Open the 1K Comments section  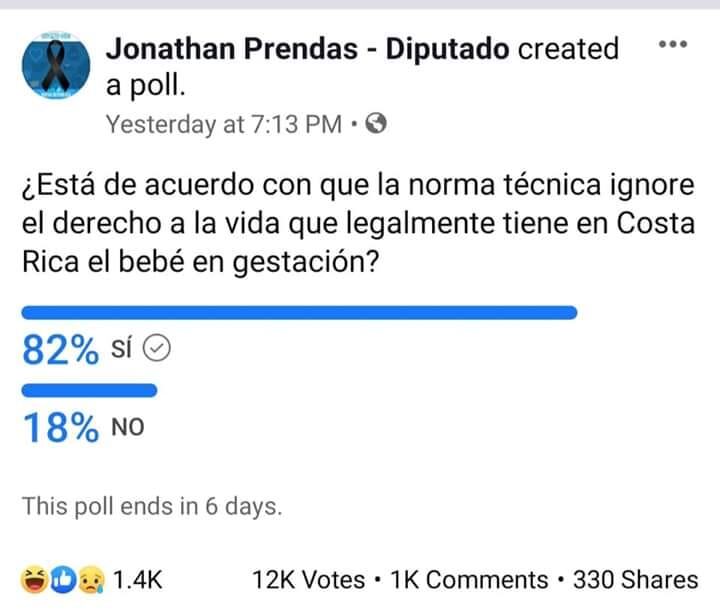pos(467,580)
